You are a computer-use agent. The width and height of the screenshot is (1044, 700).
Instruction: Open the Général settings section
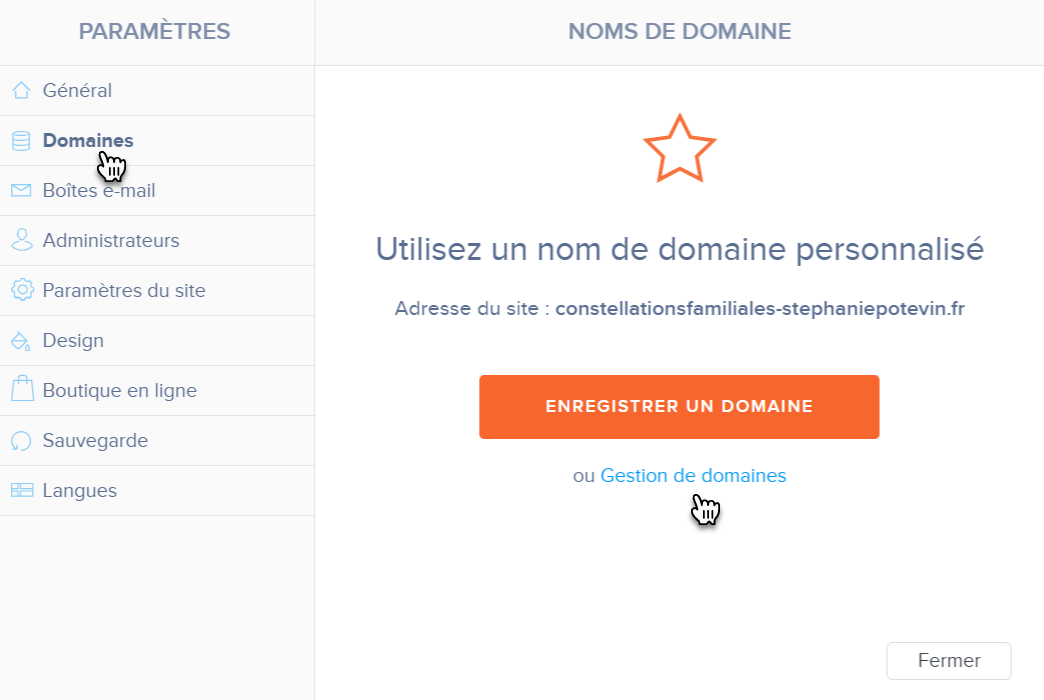pos(77,91)
